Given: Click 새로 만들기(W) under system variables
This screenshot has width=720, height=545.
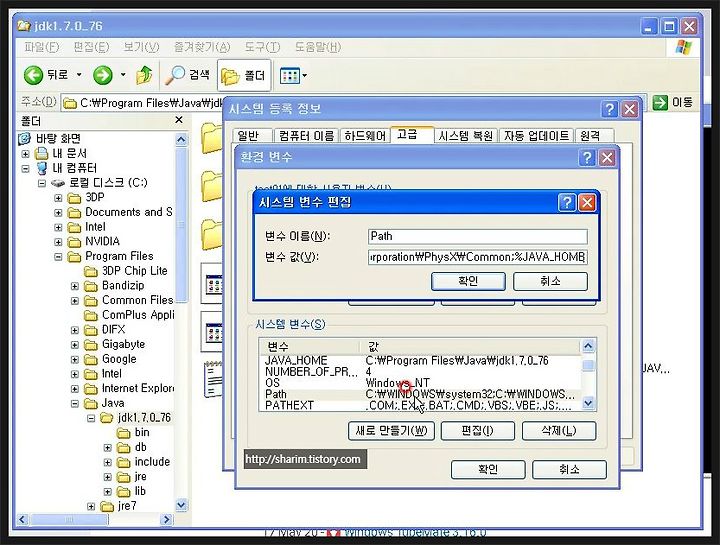Looking at the screenshot, I should [391, 431].
